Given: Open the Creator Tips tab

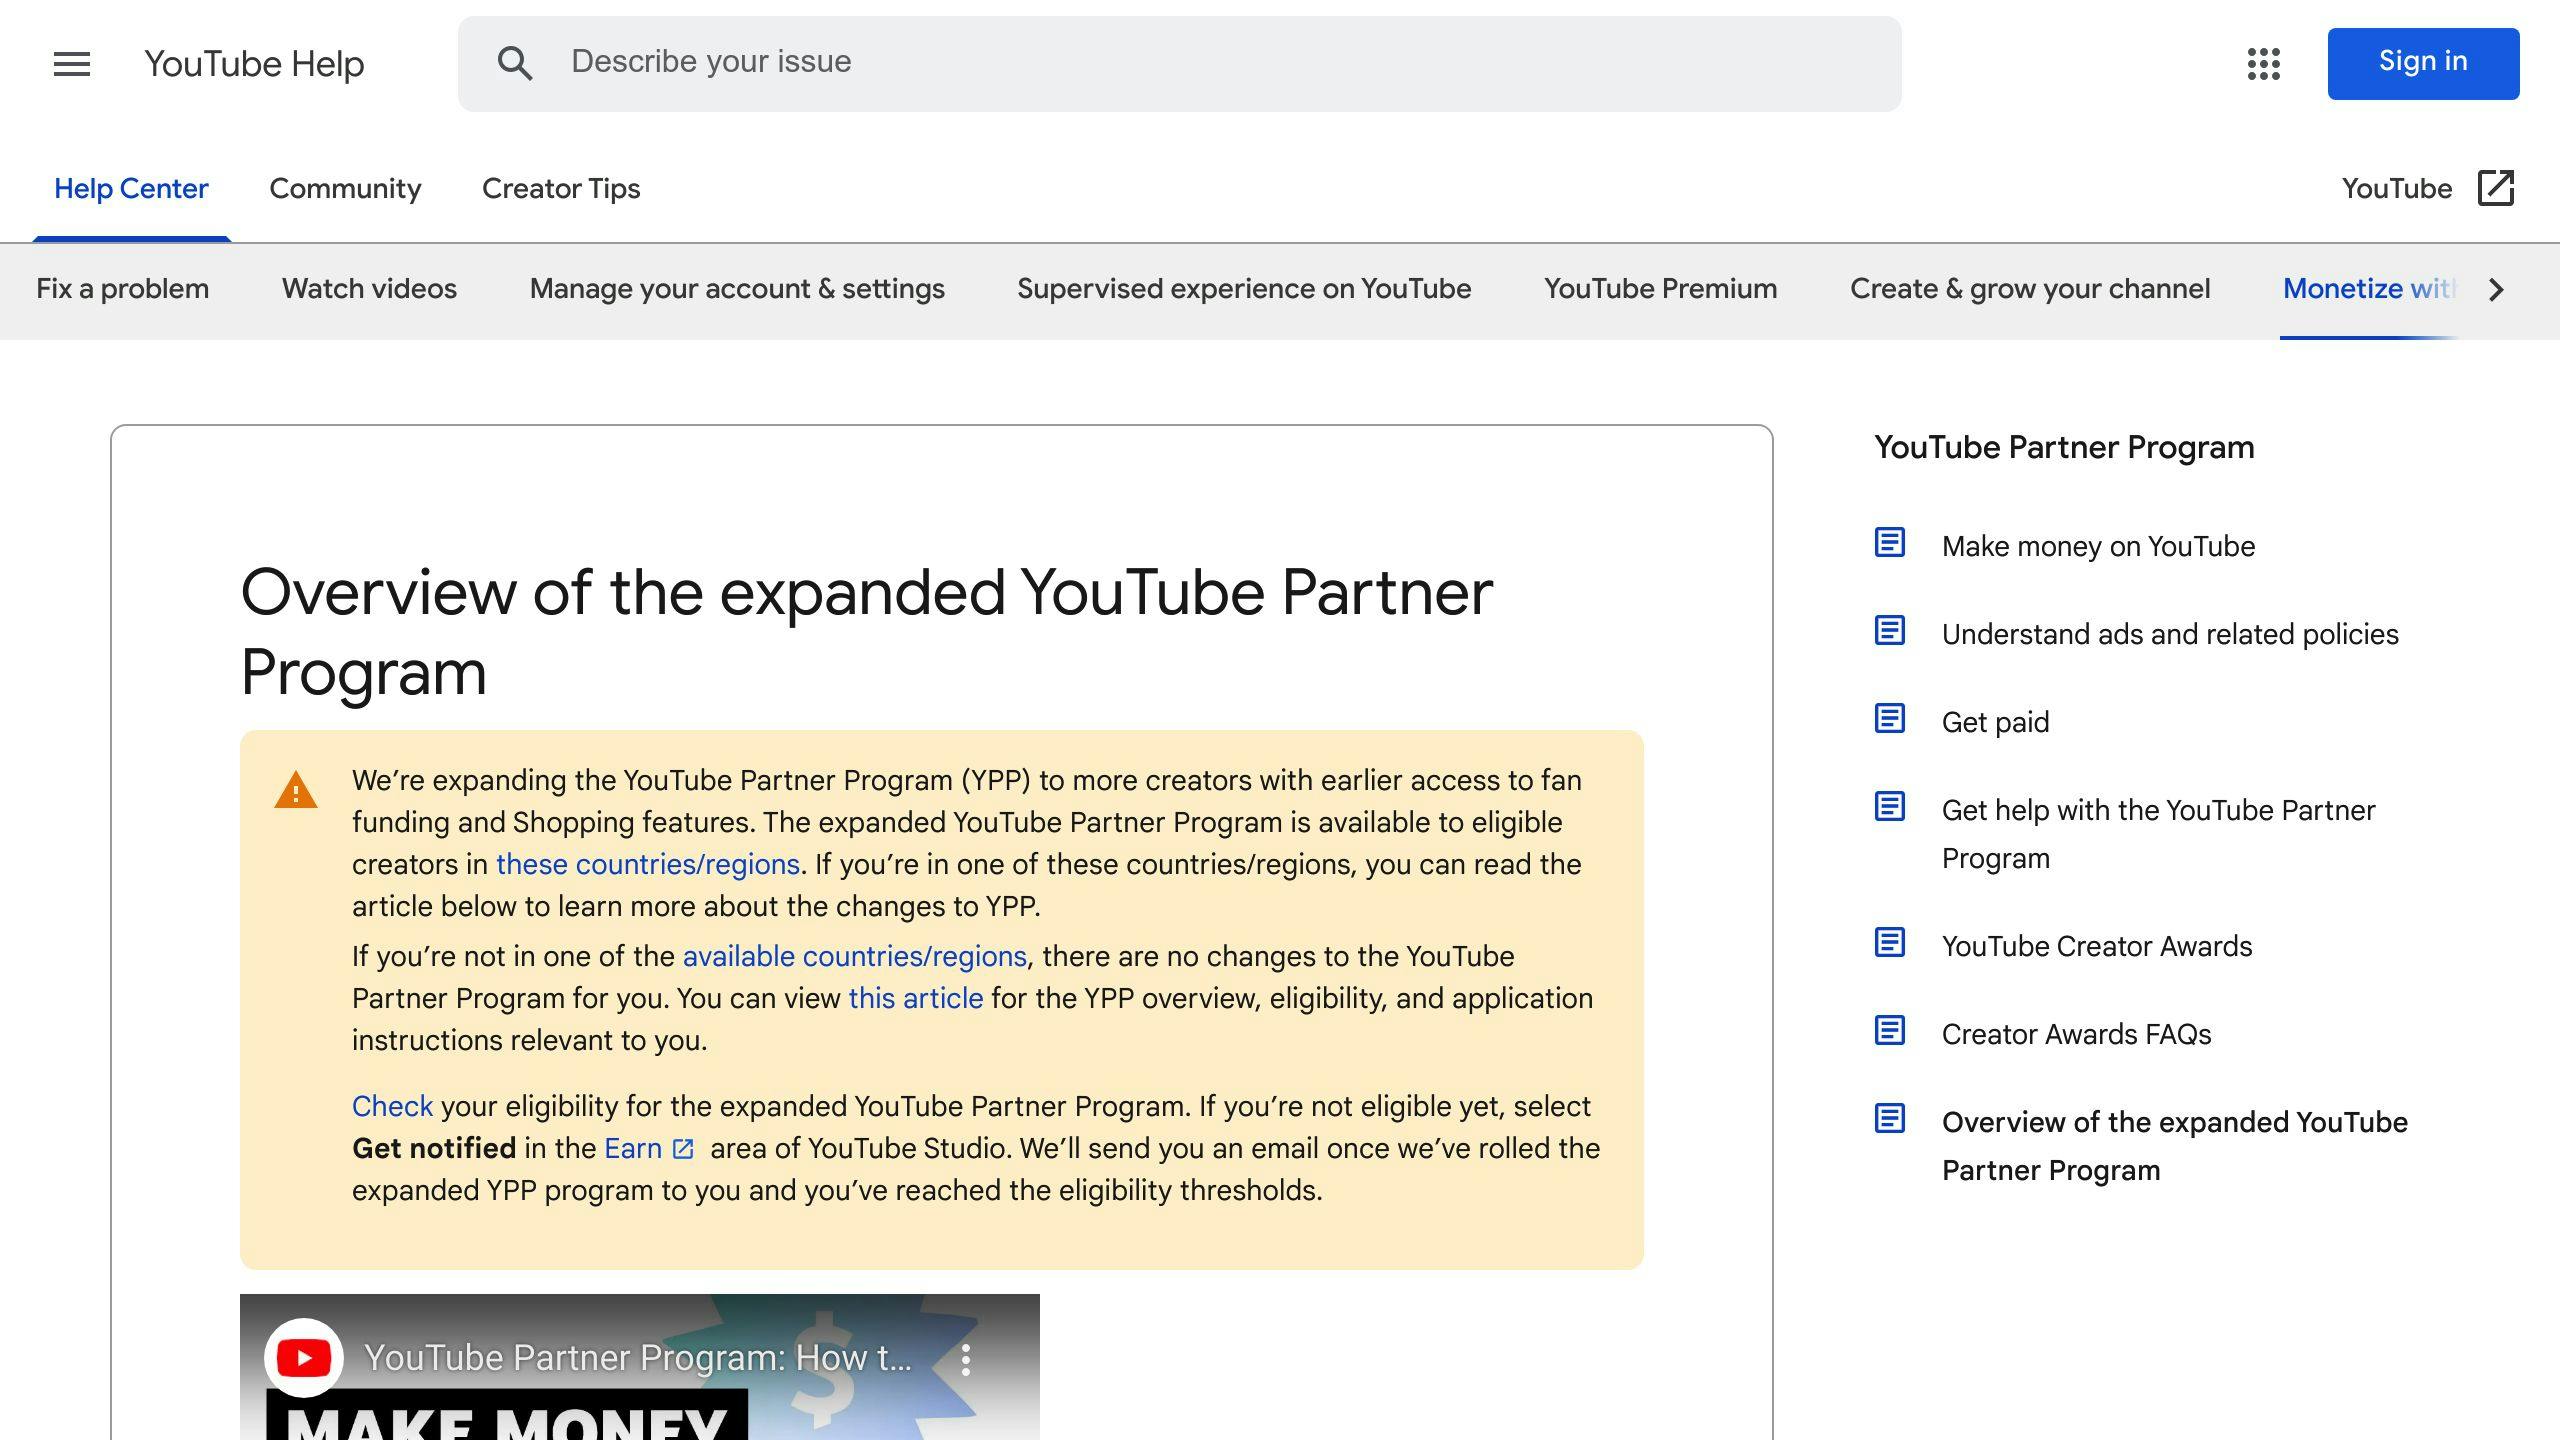Looking at the screenshot, I should tap(561, 189).
